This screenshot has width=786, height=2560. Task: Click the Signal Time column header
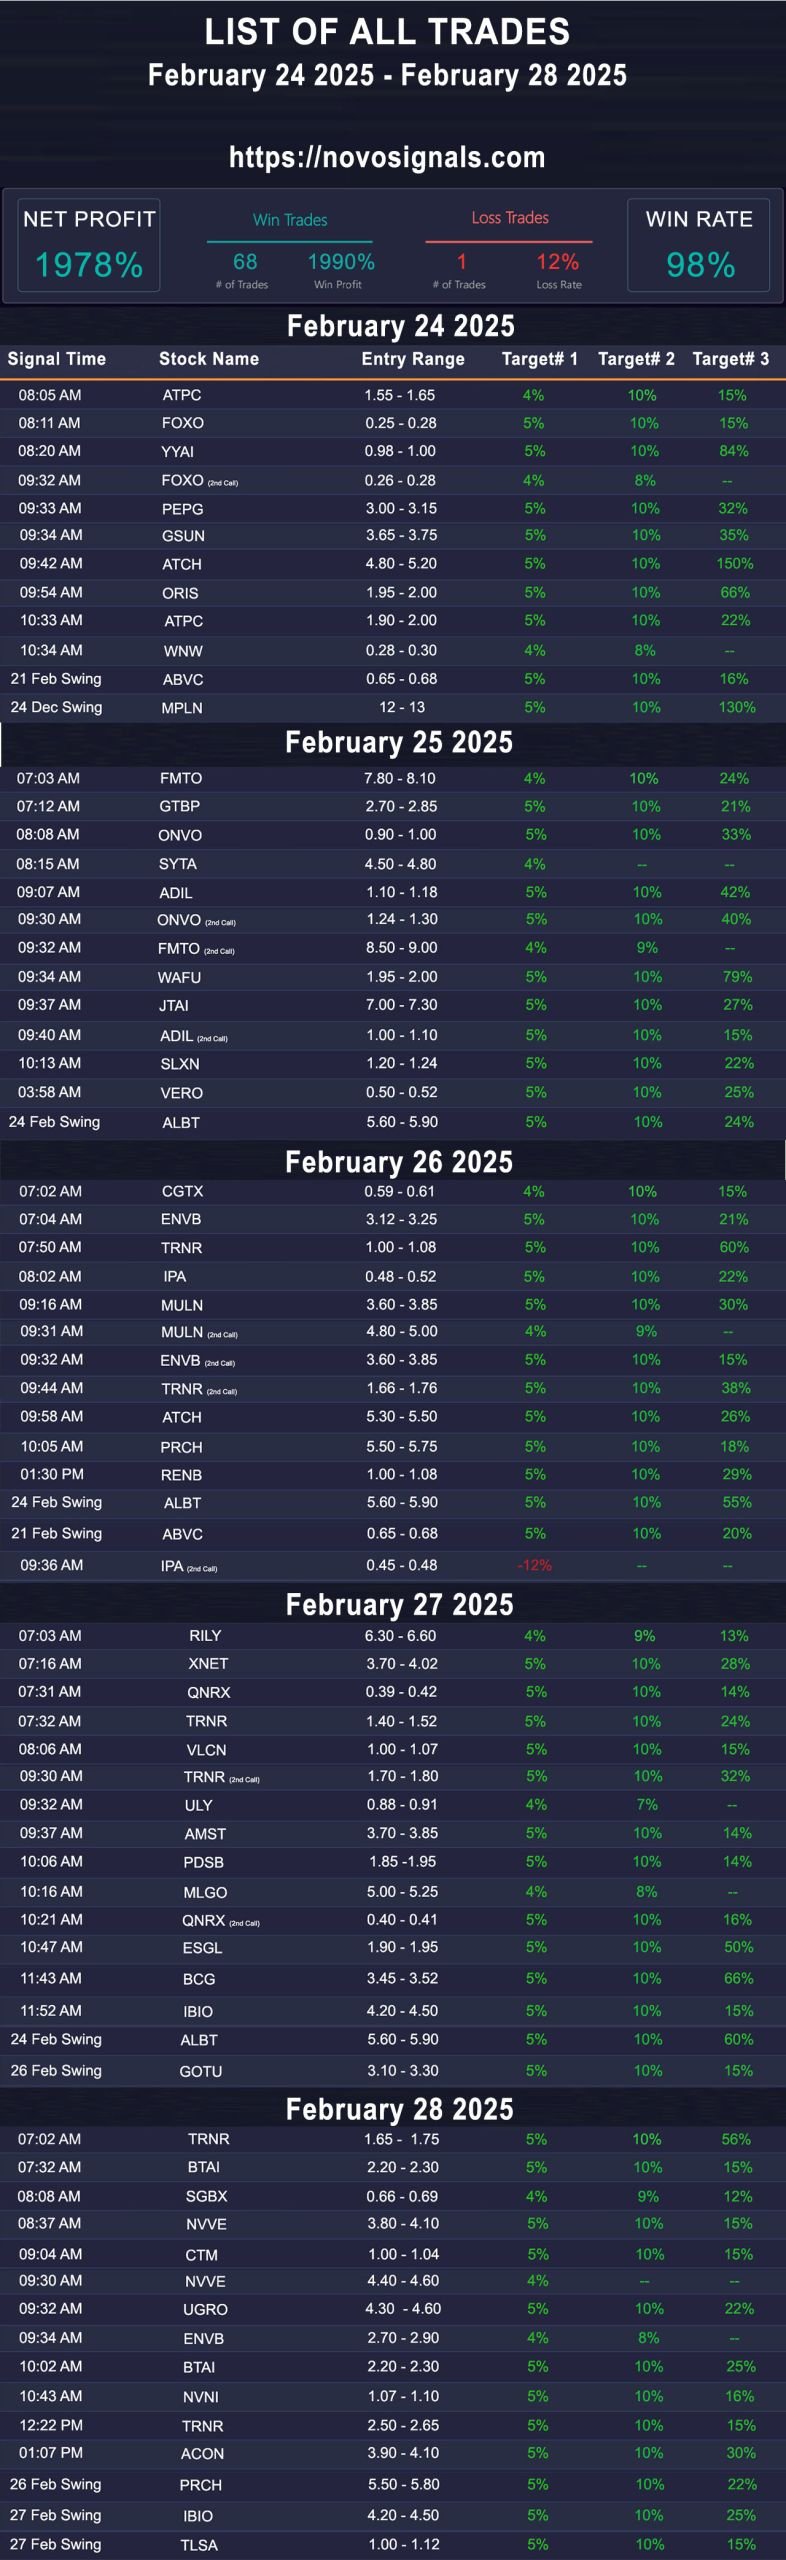coord(57,359)
